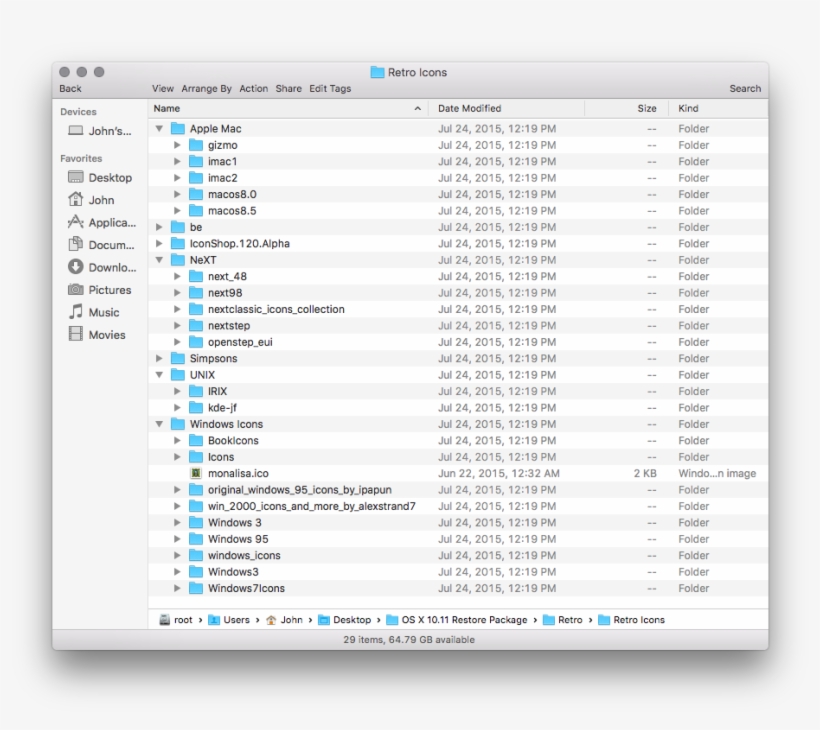820x730 pixels.
Task: Expand the Simpsons folder
Action: [x=158, y=358]
